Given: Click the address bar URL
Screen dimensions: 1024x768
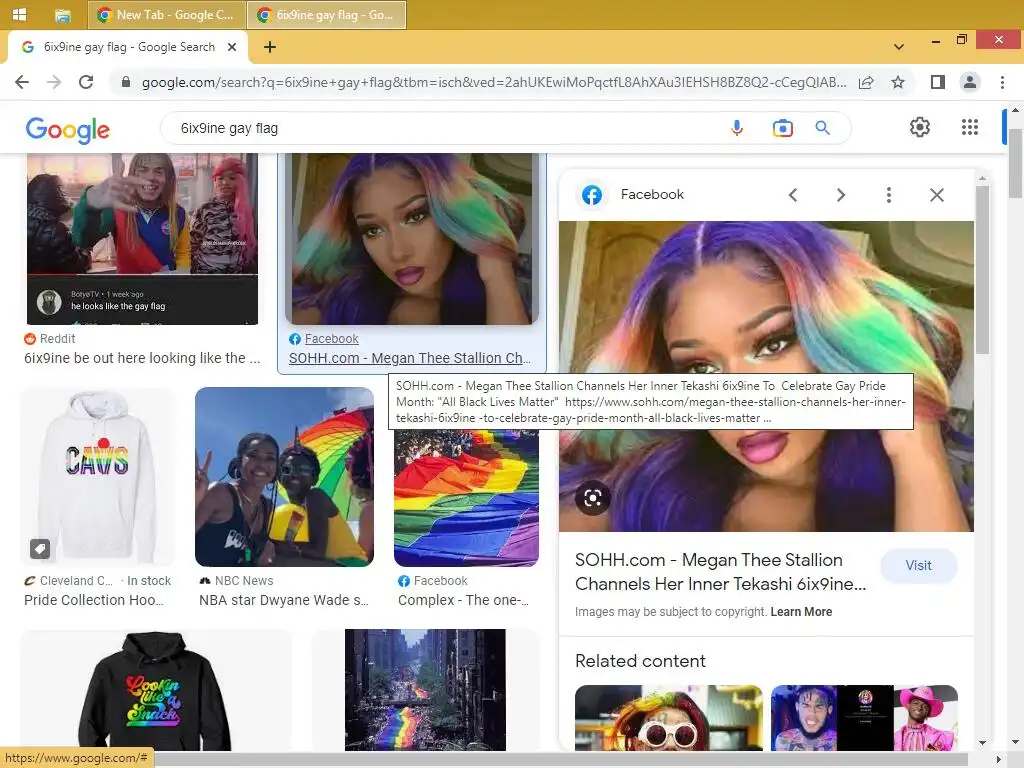Looking at the screenshot, I should point(494,82).
